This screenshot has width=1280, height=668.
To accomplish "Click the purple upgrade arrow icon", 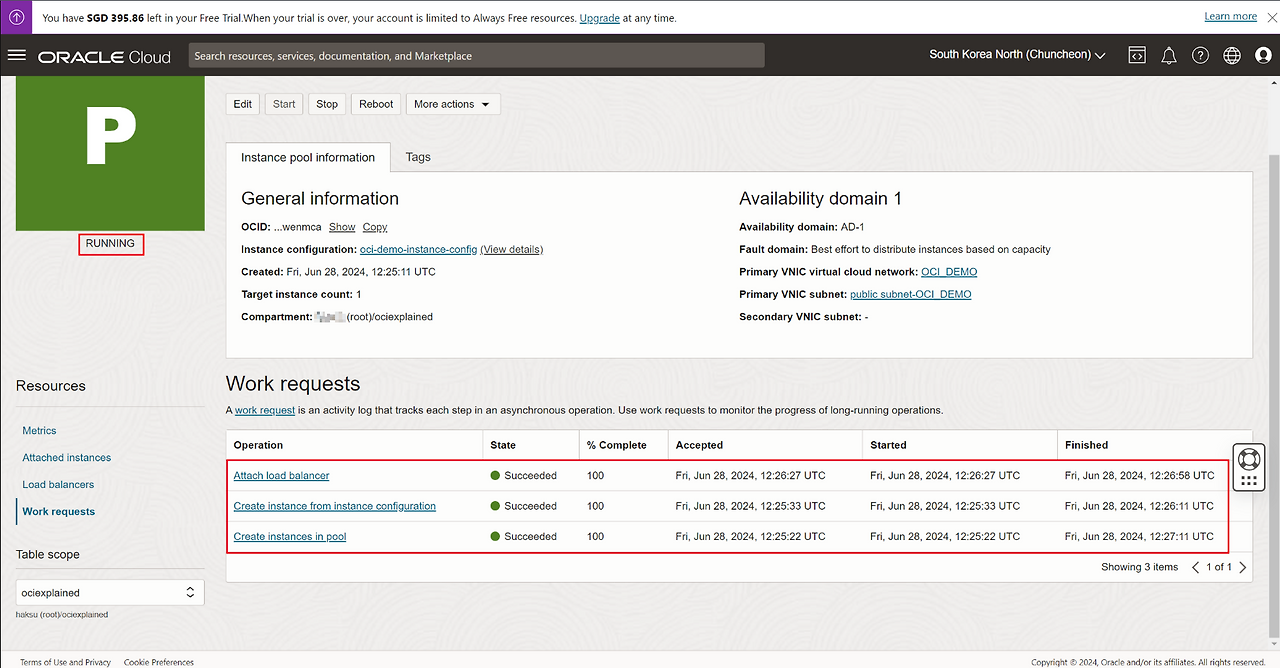I will point(17,17).
